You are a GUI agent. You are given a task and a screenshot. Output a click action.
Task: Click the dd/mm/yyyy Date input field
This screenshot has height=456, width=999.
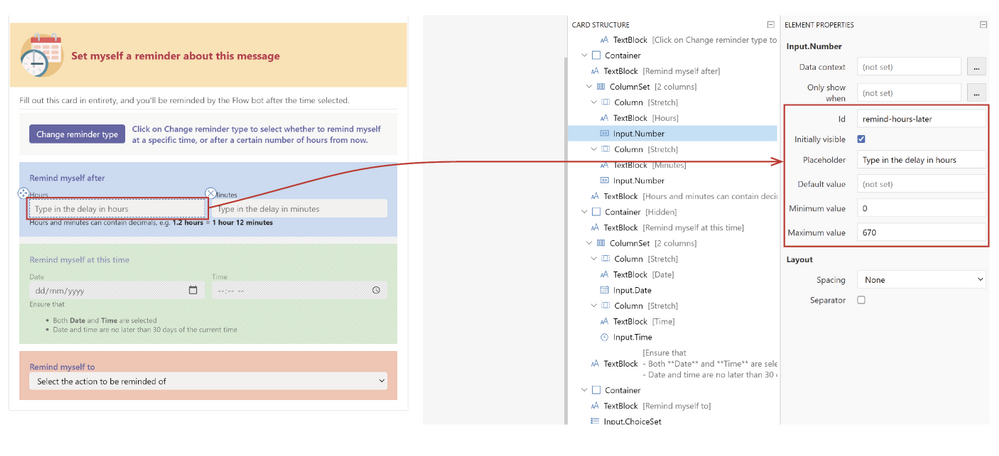(x=117, y=290)
